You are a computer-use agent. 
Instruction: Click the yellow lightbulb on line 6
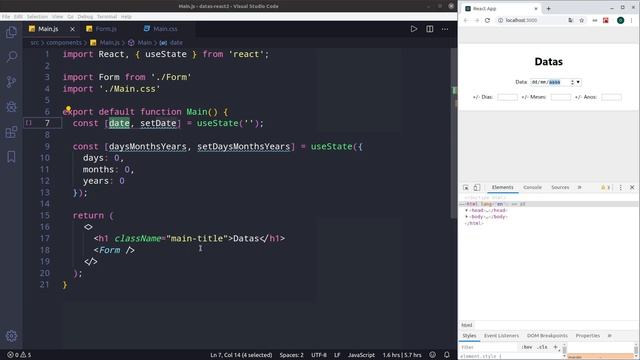[68, 109]
